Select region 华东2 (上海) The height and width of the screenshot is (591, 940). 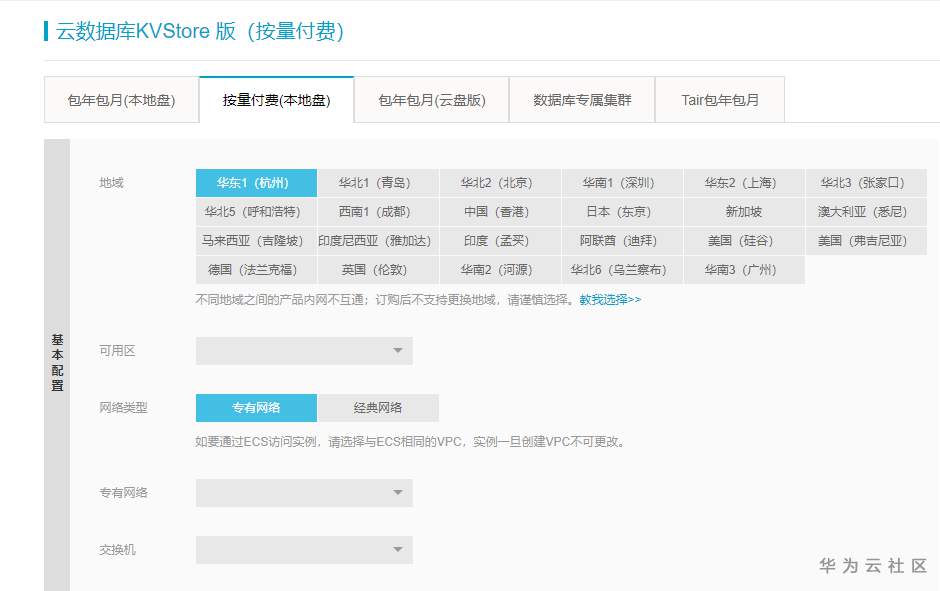(x=744, y=183)
